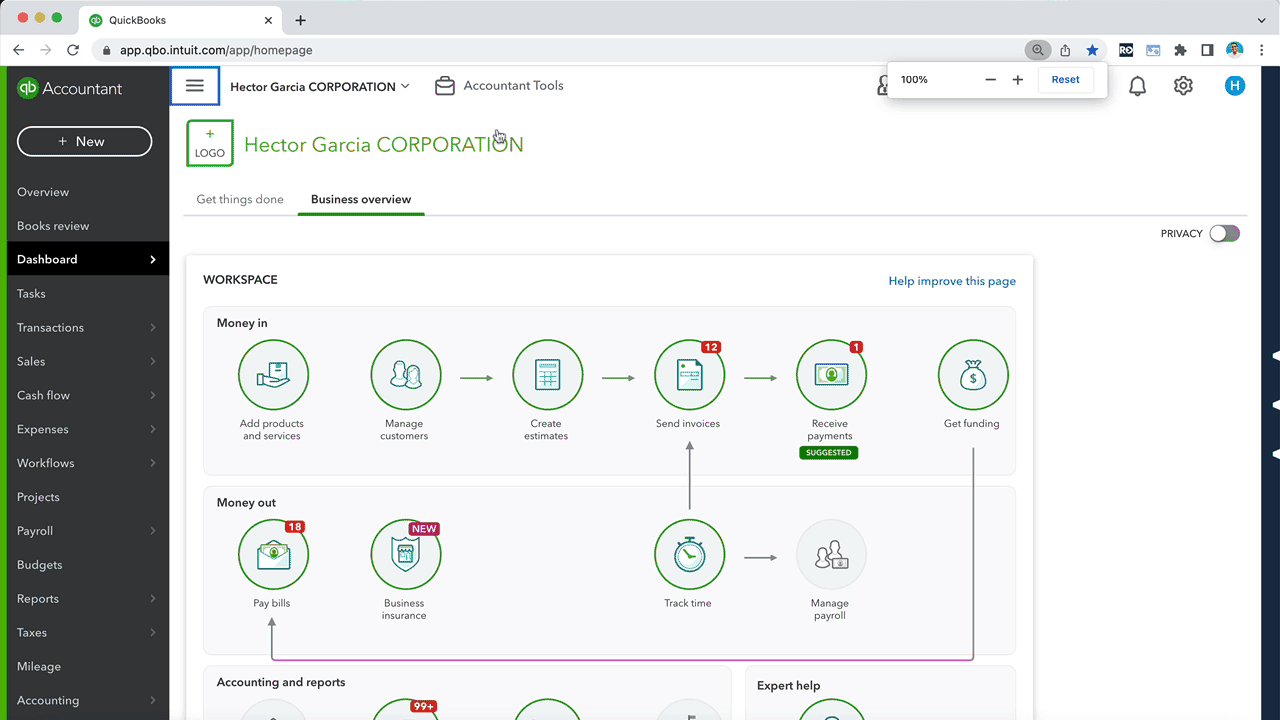This screenshot has height=720, width=1280.
Task: Click the + LOGO add logo box
Action: tap(210, 143)
